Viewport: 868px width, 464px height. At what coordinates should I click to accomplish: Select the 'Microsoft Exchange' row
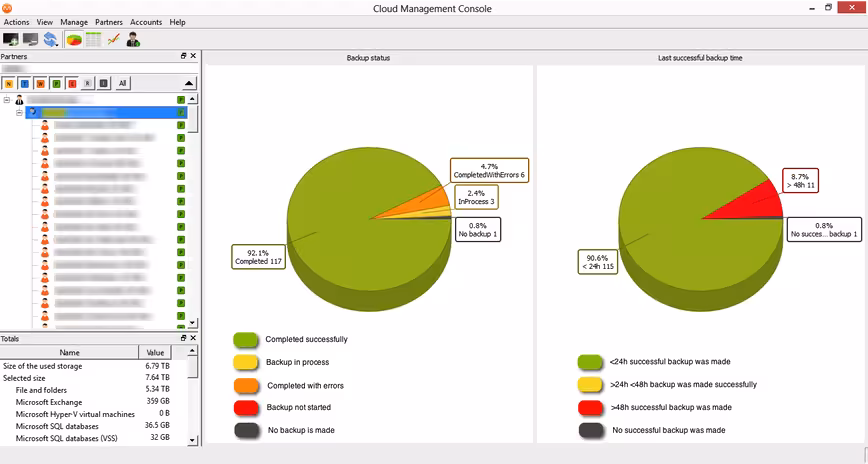[86, 402]
